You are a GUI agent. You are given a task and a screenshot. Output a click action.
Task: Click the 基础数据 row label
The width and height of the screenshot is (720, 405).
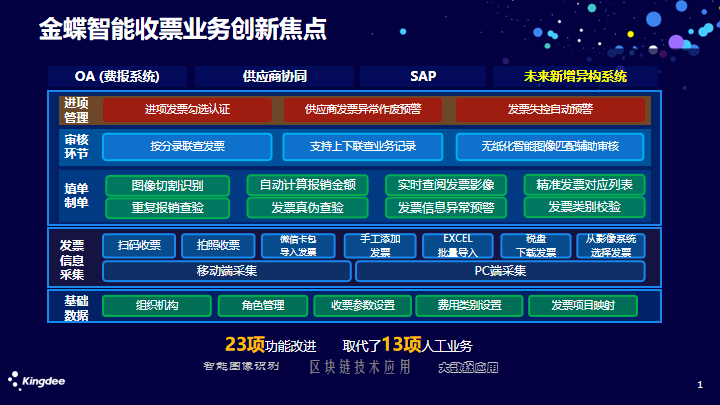(x=76, y=308)
